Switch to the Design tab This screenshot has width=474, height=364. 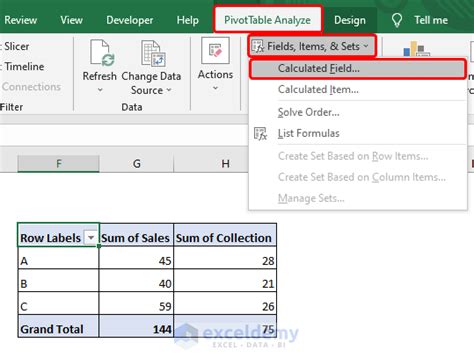pyautogui.click(x=350, y=20)
